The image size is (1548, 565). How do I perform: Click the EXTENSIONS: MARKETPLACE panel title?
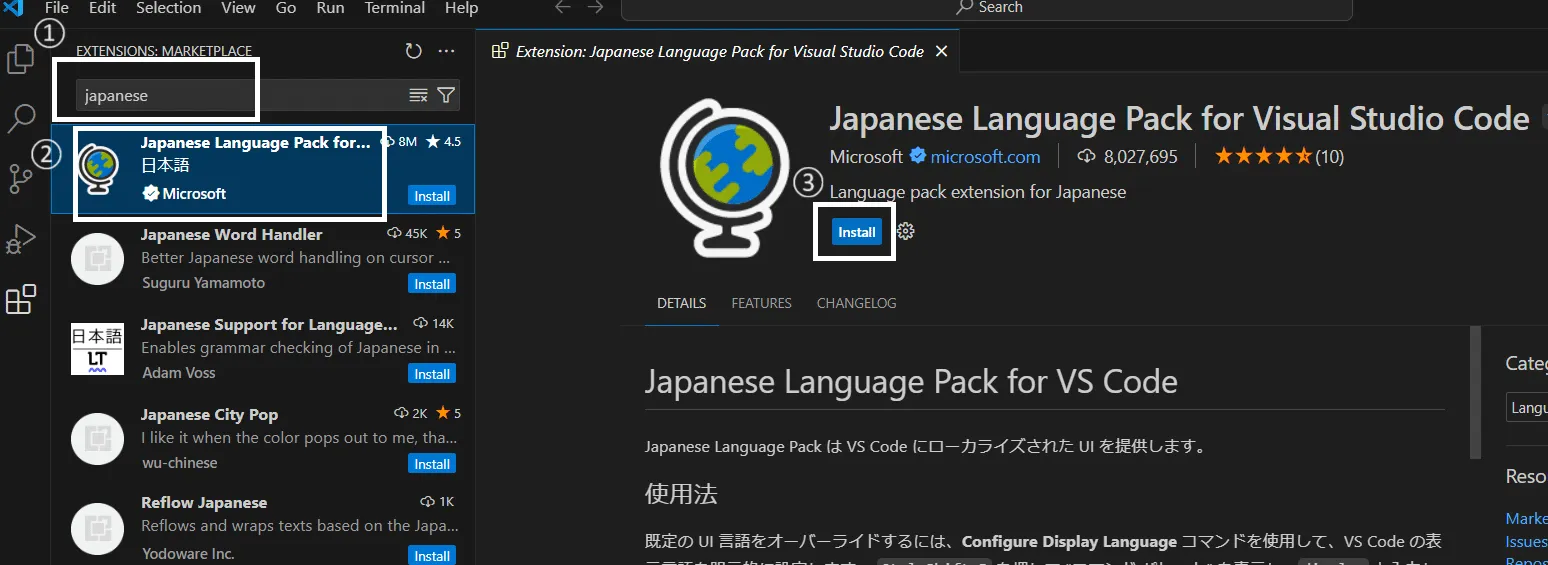pyautogui.click(x=164, y=51)
